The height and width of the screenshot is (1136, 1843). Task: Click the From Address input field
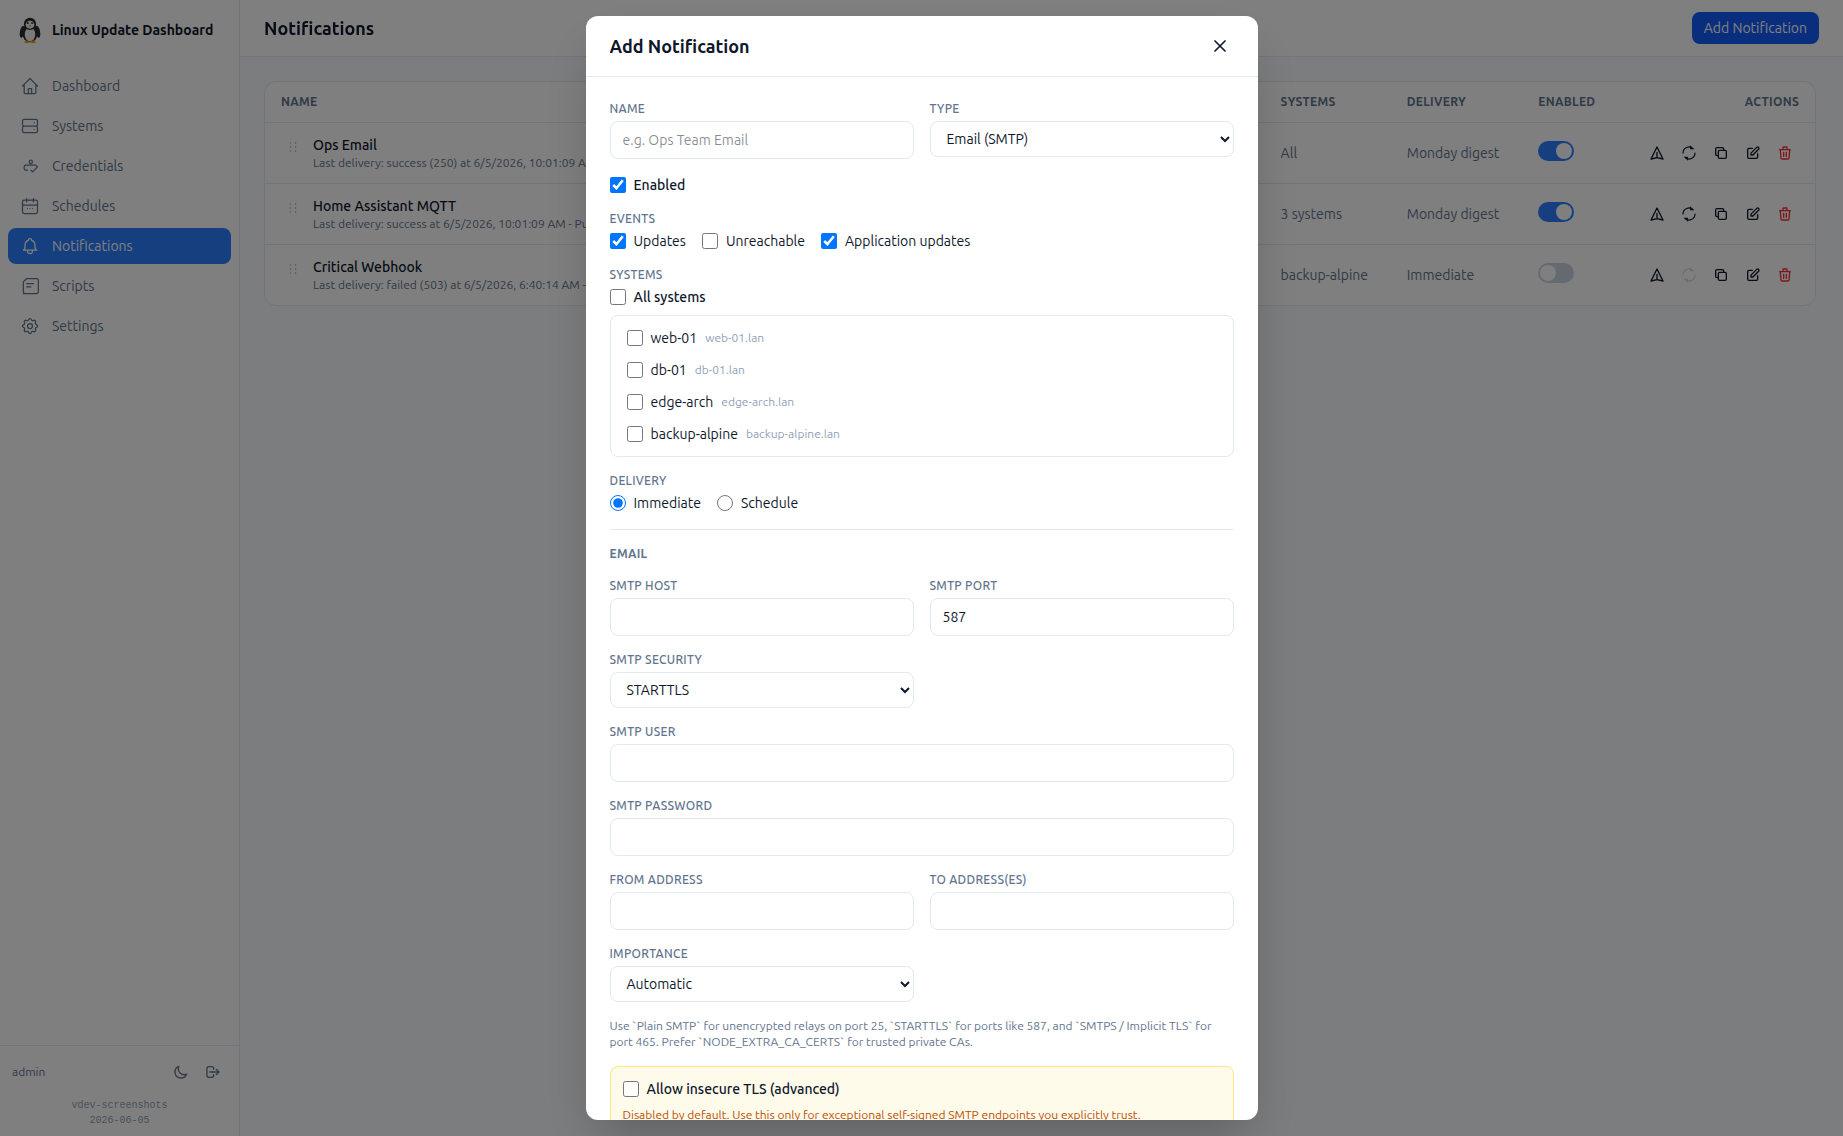click(x=761, y=911)
